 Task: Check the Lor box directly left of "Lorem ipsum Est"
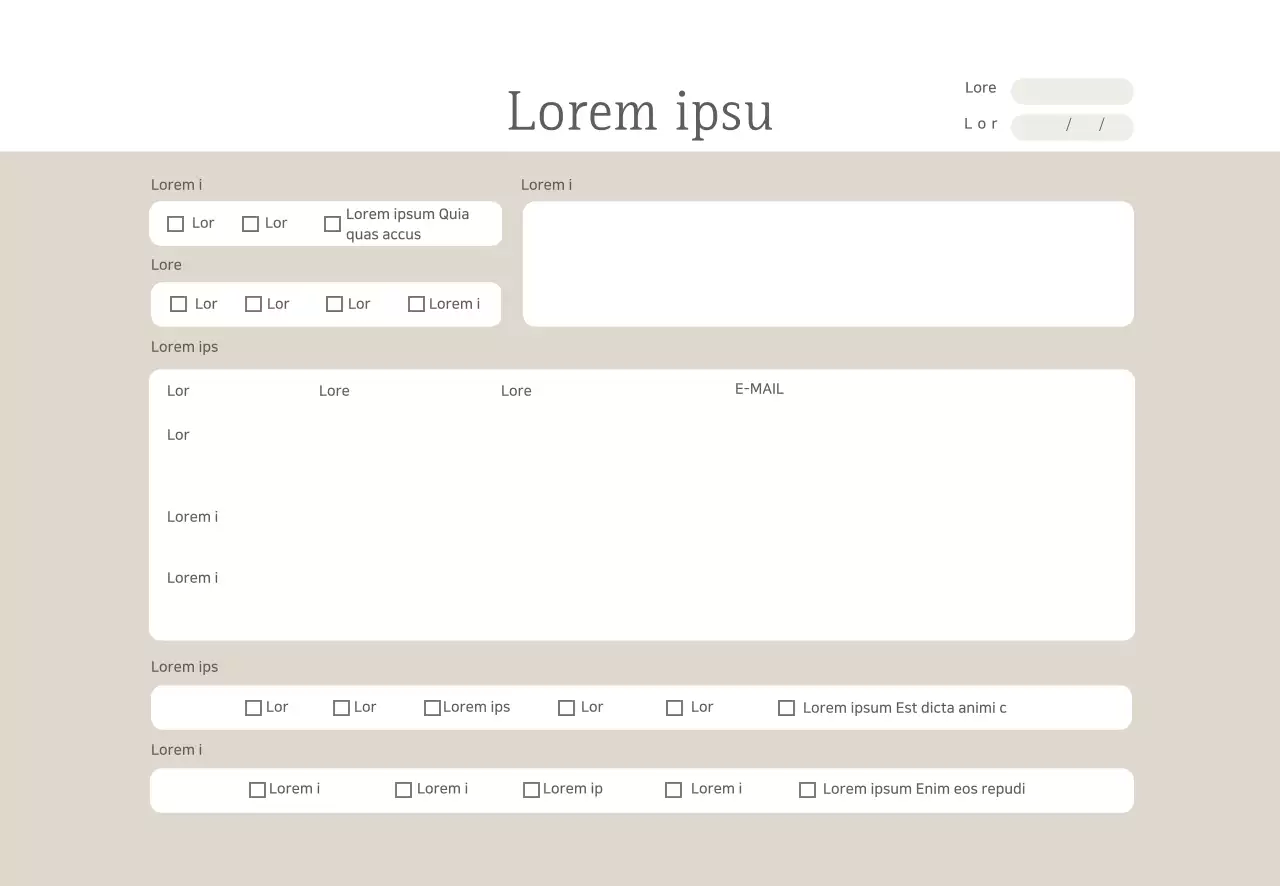pos(675,708)
